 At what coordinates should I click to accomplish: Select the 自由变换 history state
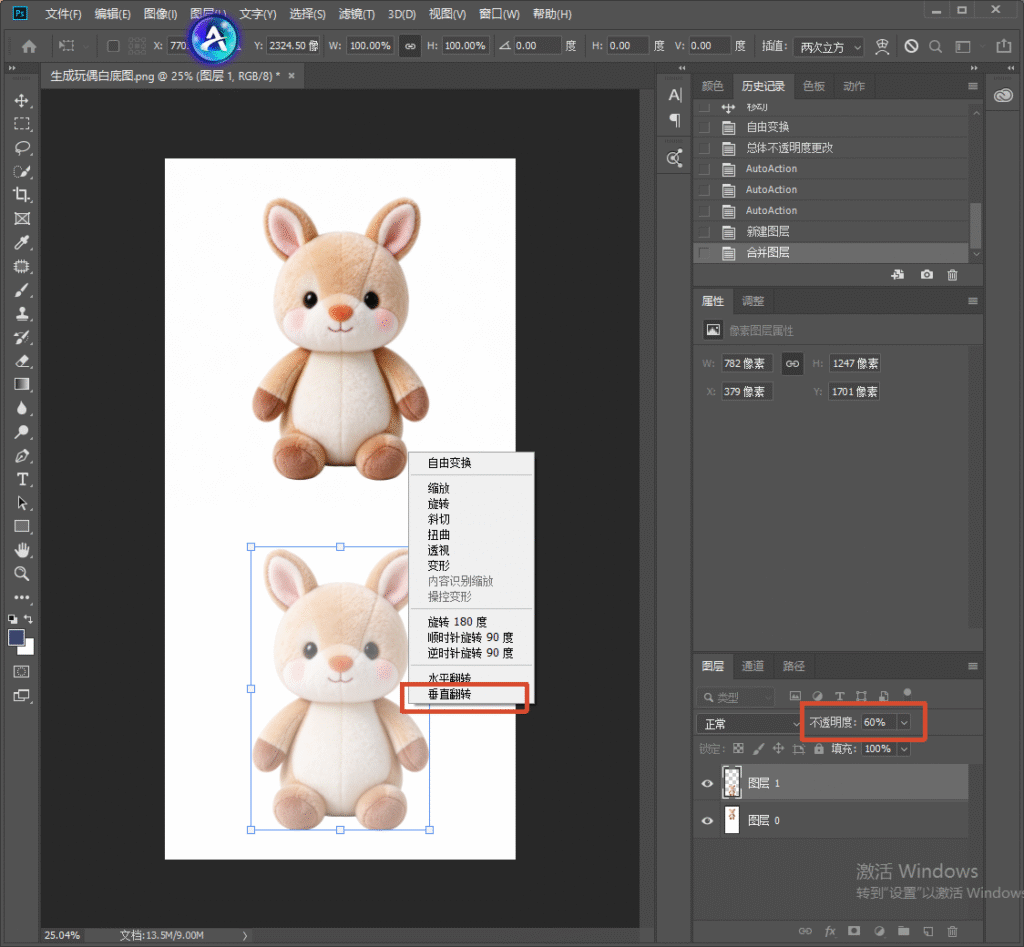point(831,127)
